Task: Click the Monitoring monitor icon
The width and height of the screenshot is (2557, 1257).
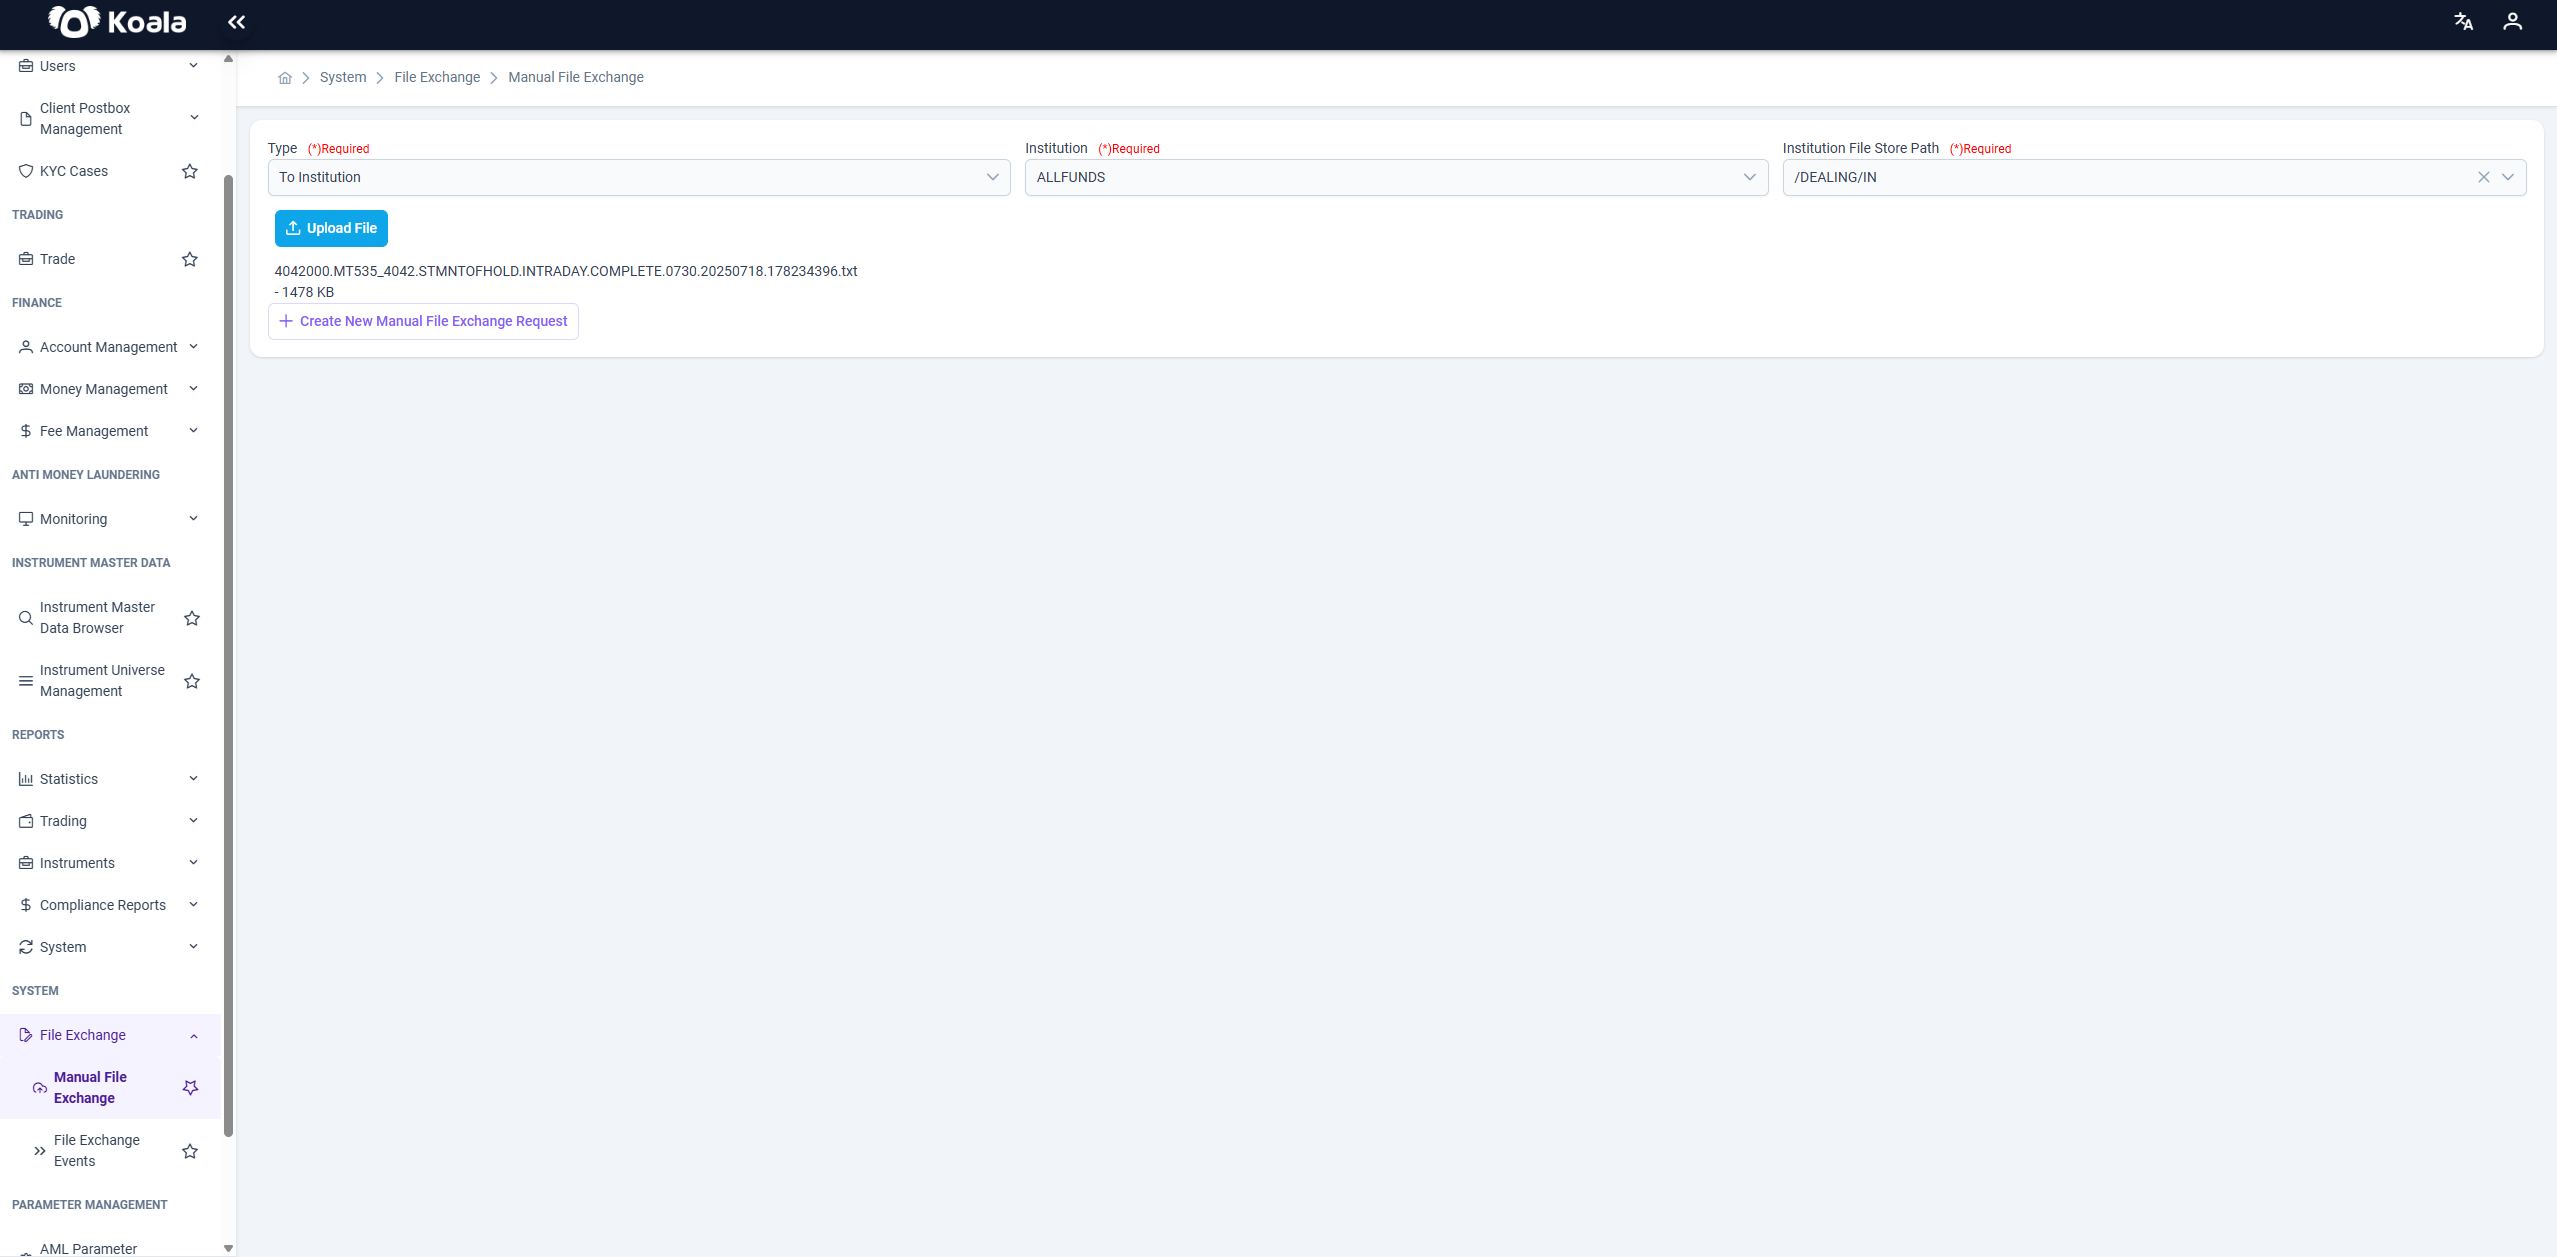Action: 26,519
